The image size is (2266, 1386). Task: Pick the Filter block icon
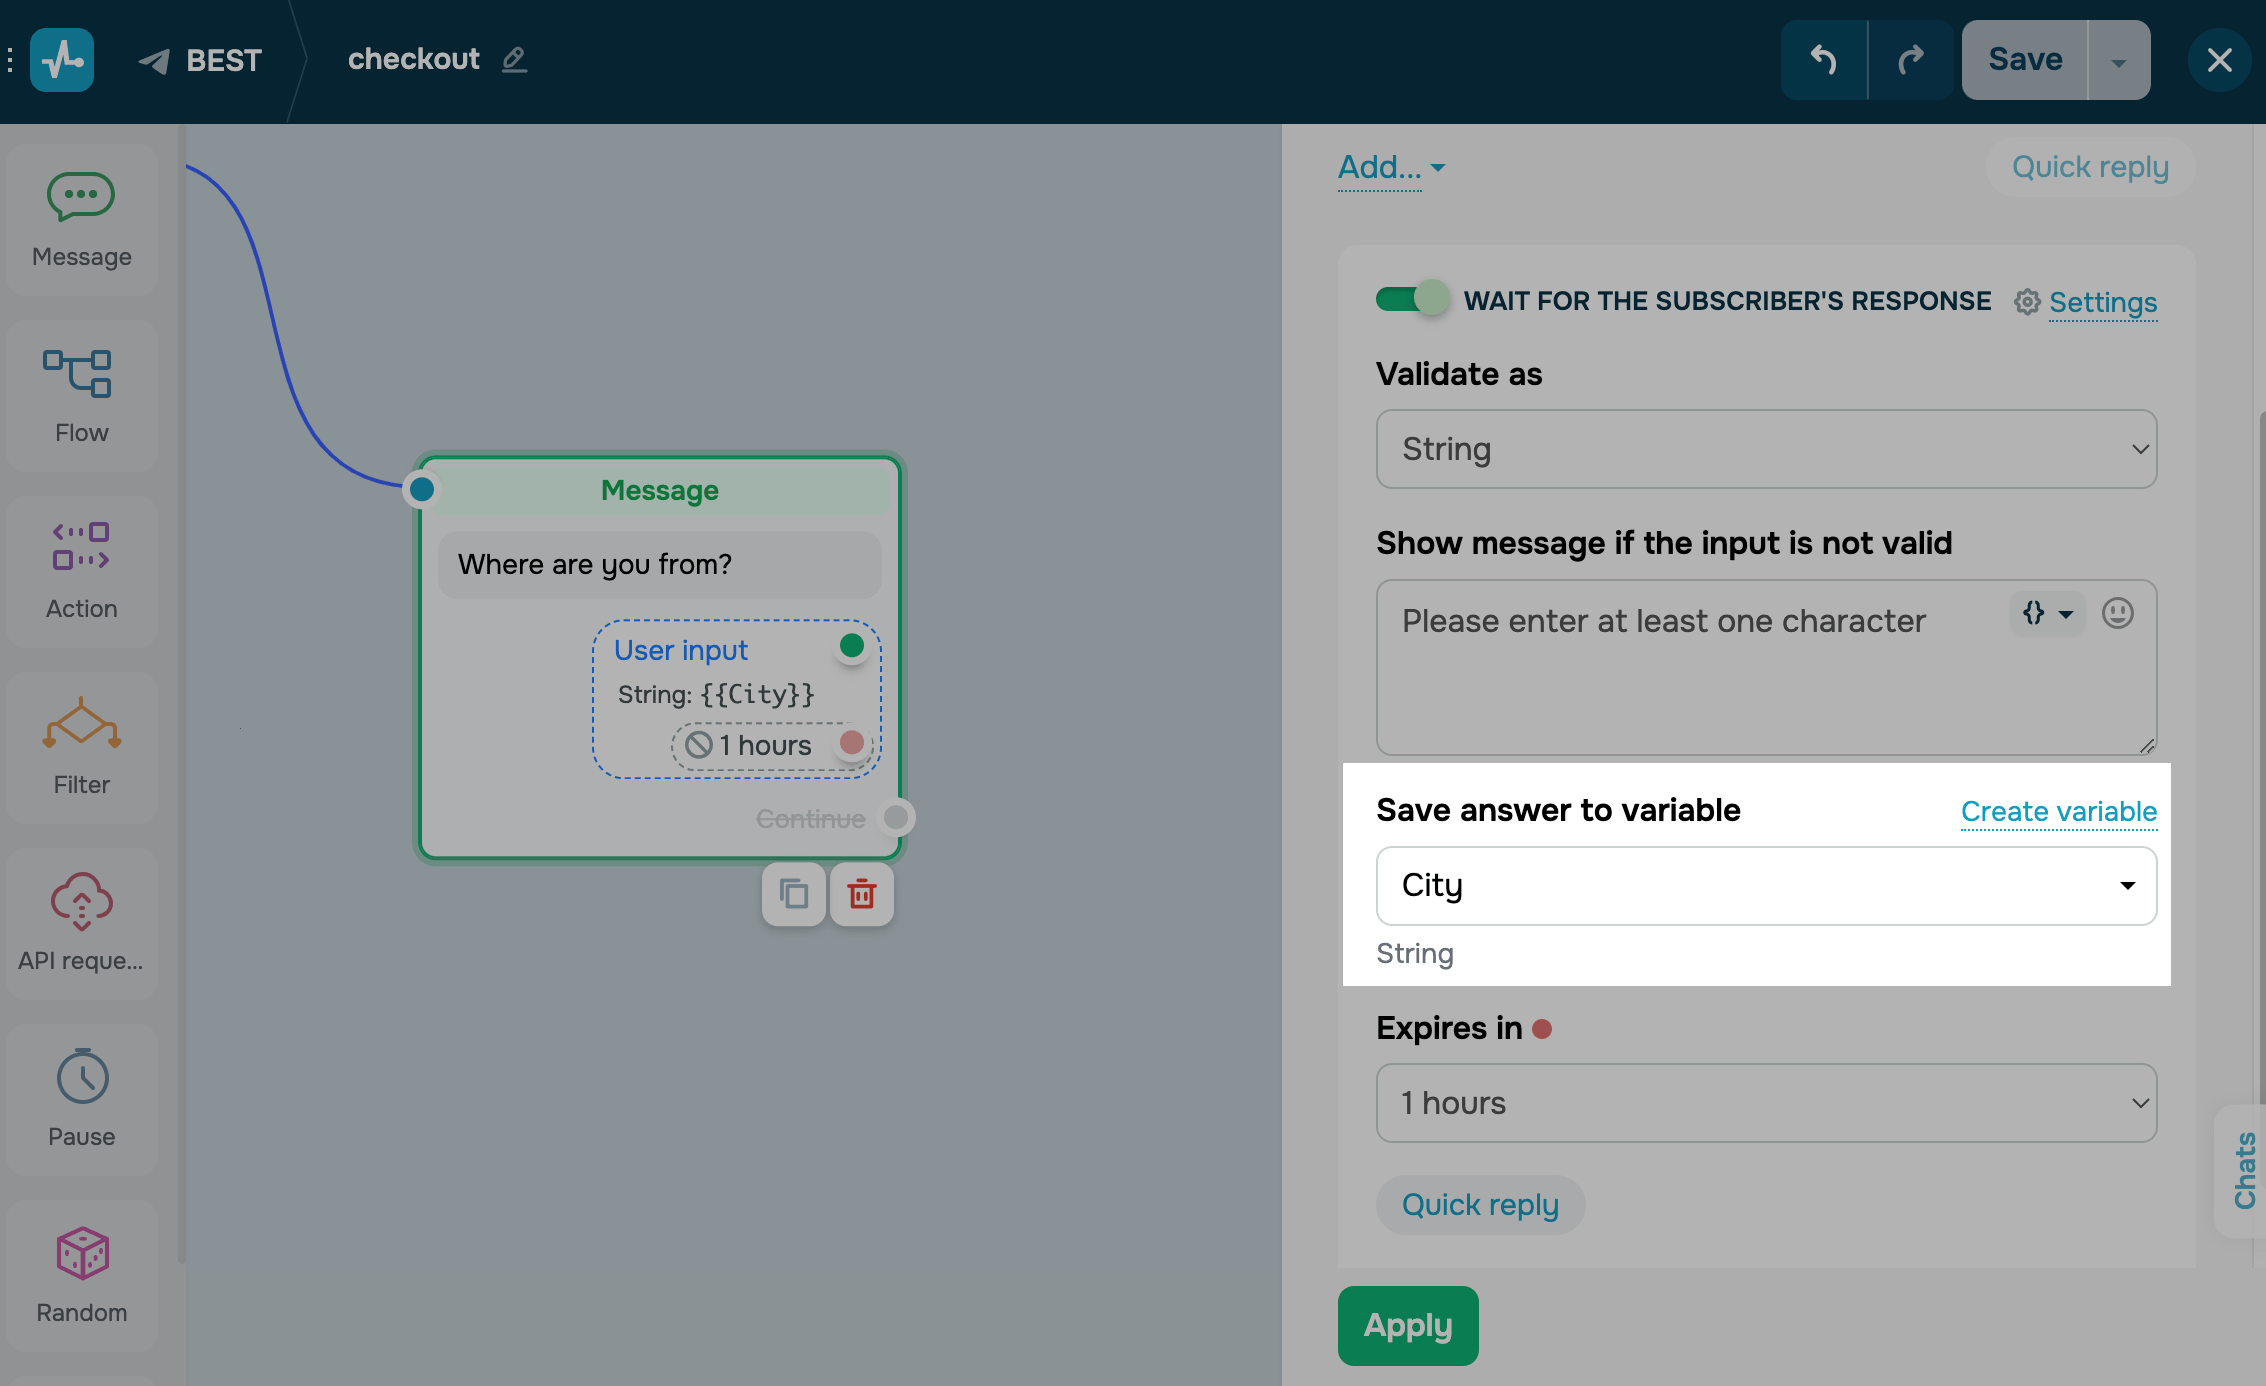pos(81,747)
